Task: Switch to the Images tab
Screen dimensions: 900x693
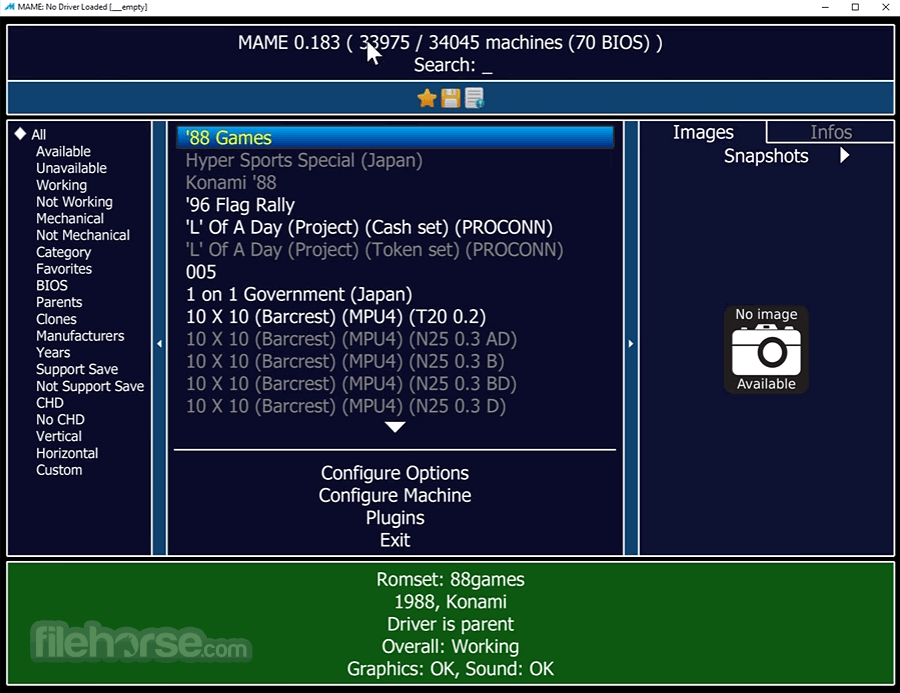Action: 703,131
